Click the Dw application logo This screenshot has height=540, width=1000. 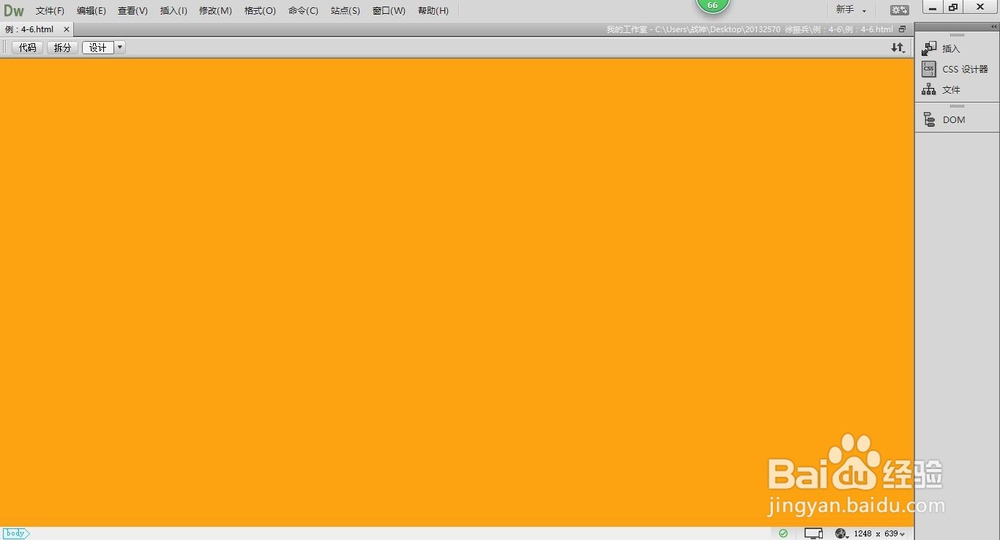tap(13, 10)
